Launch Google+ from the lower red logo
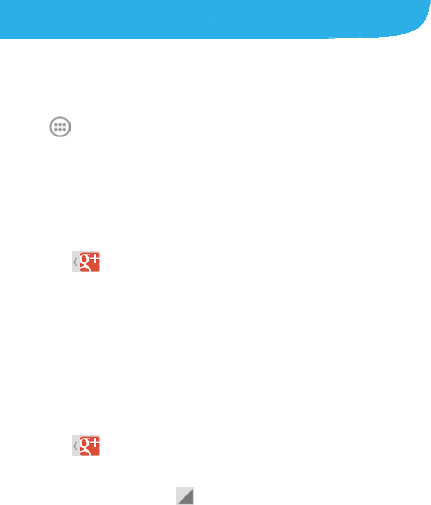Image resolution: width=431 pixels, height=505 pixels. [x=89, y=446]
